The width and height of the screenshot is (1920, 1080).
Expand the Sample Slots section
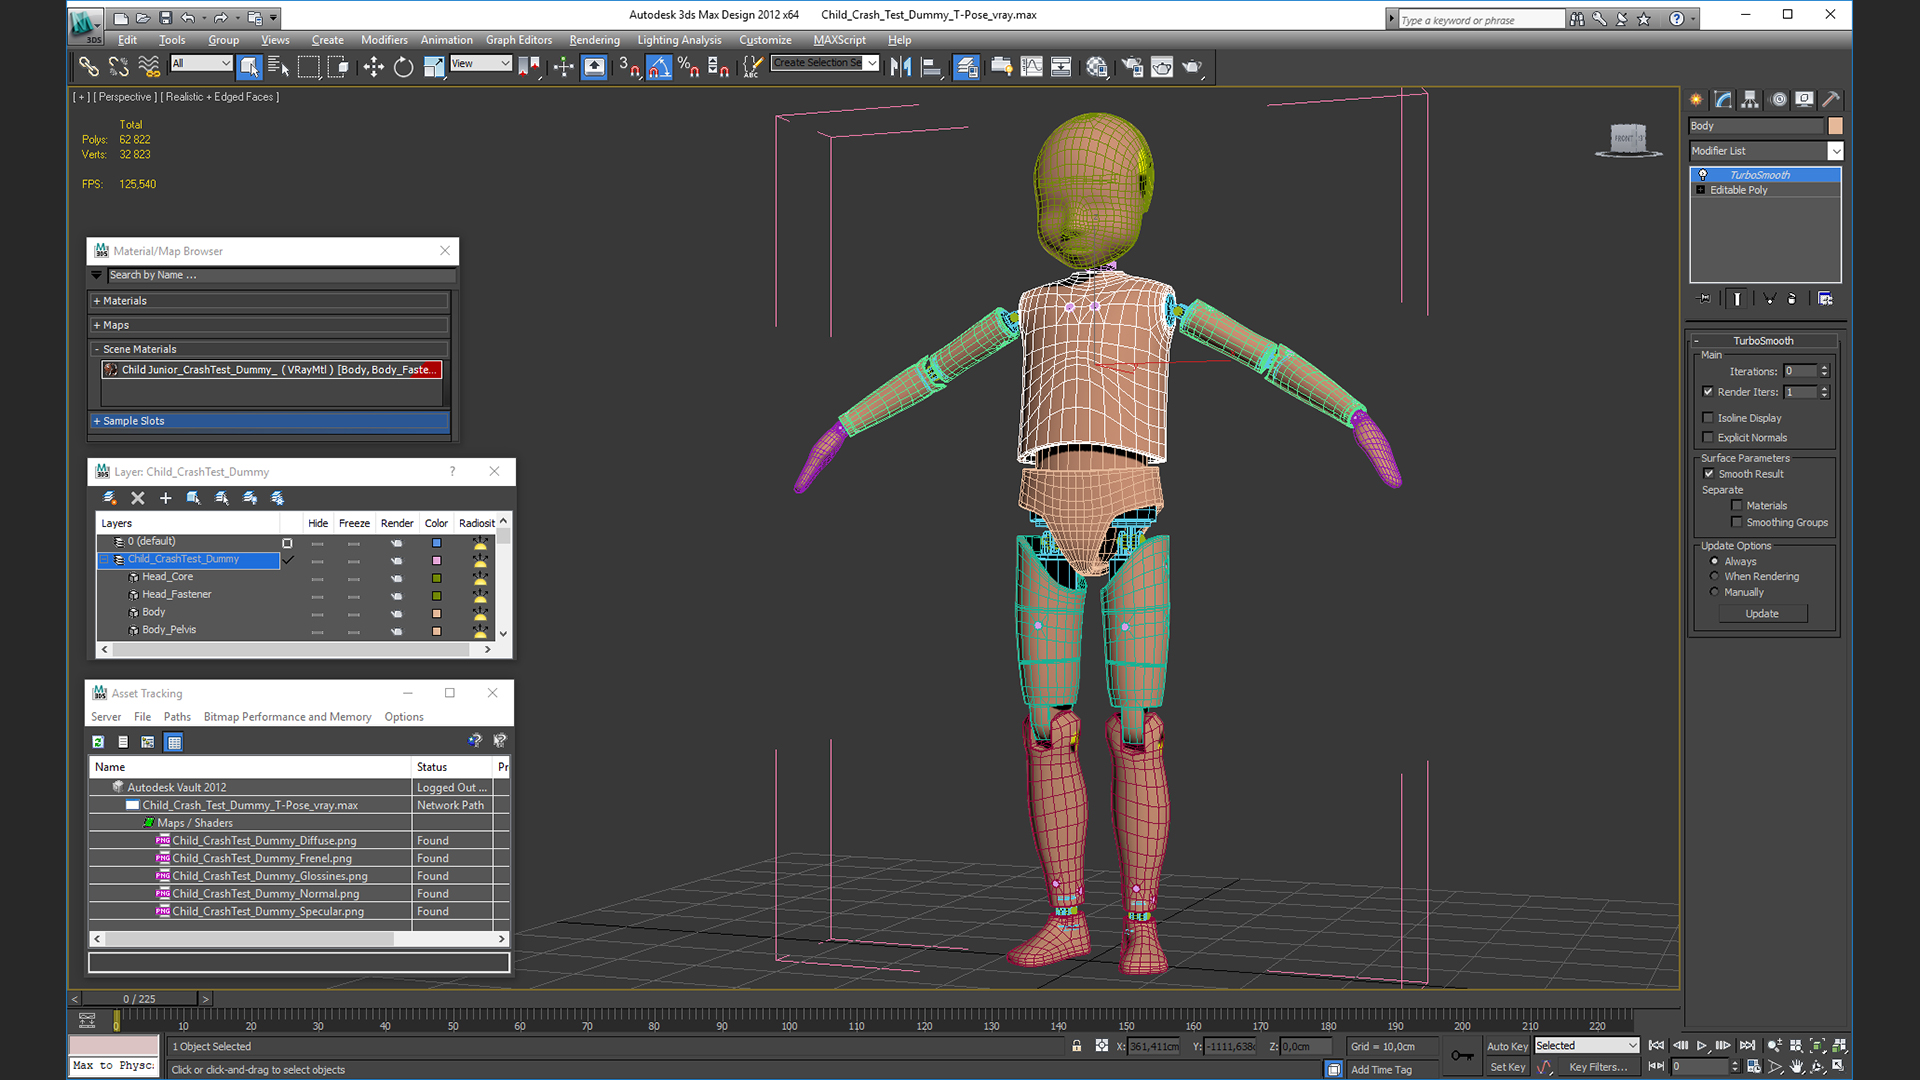click(x=133, y=421)
